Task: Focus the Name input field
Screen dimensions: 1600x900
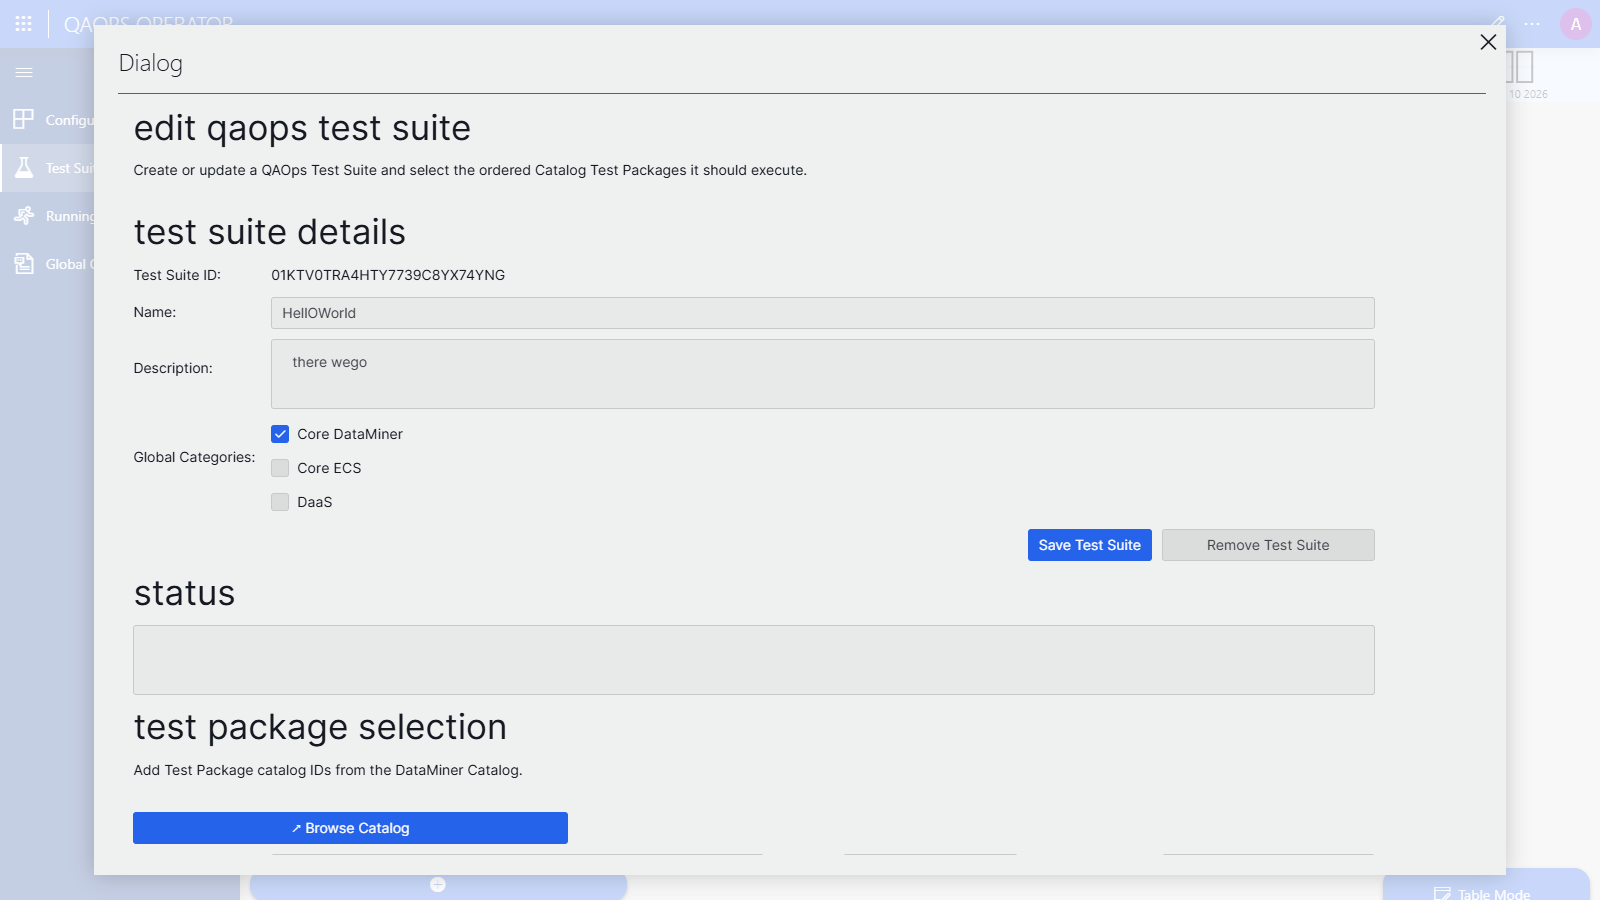Action: [823, 313]
